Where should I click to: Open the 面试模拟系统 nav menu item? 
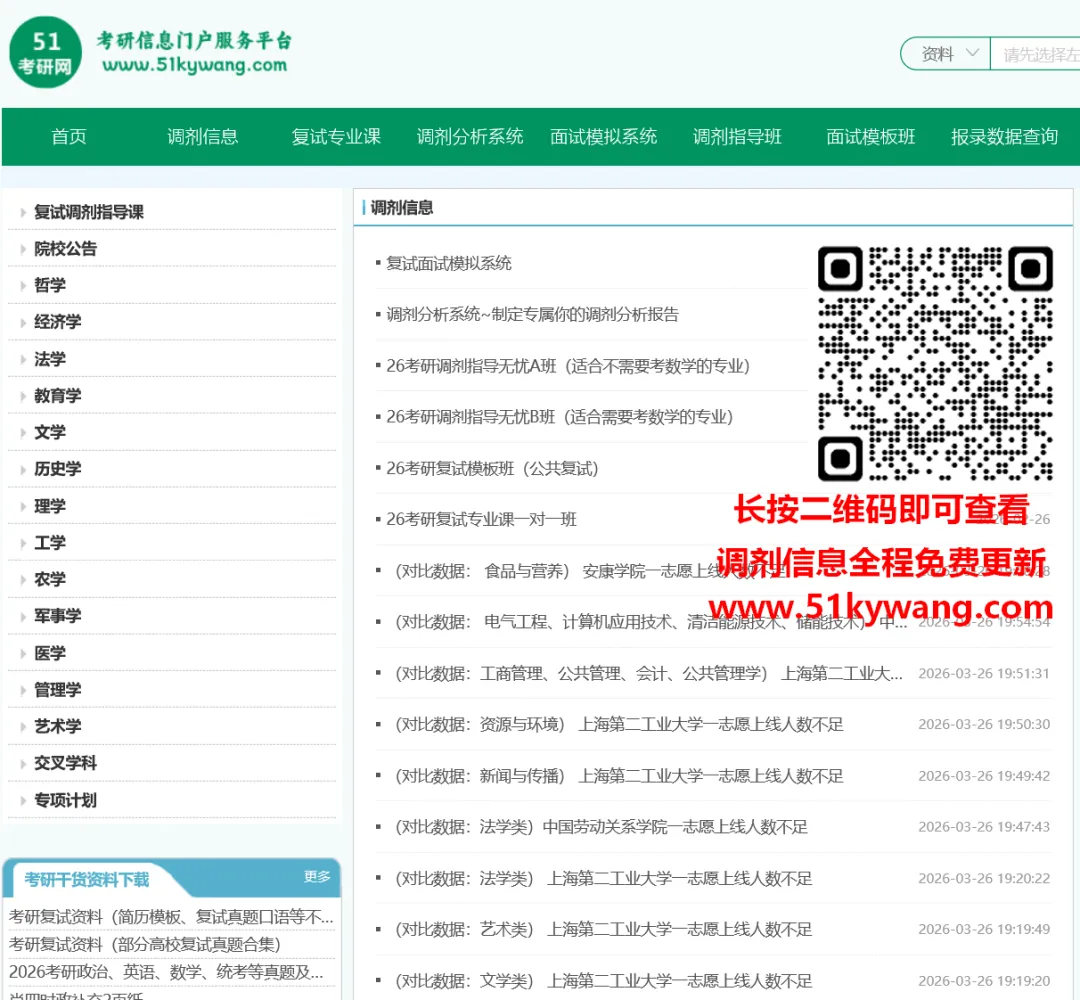click(603, 136)
